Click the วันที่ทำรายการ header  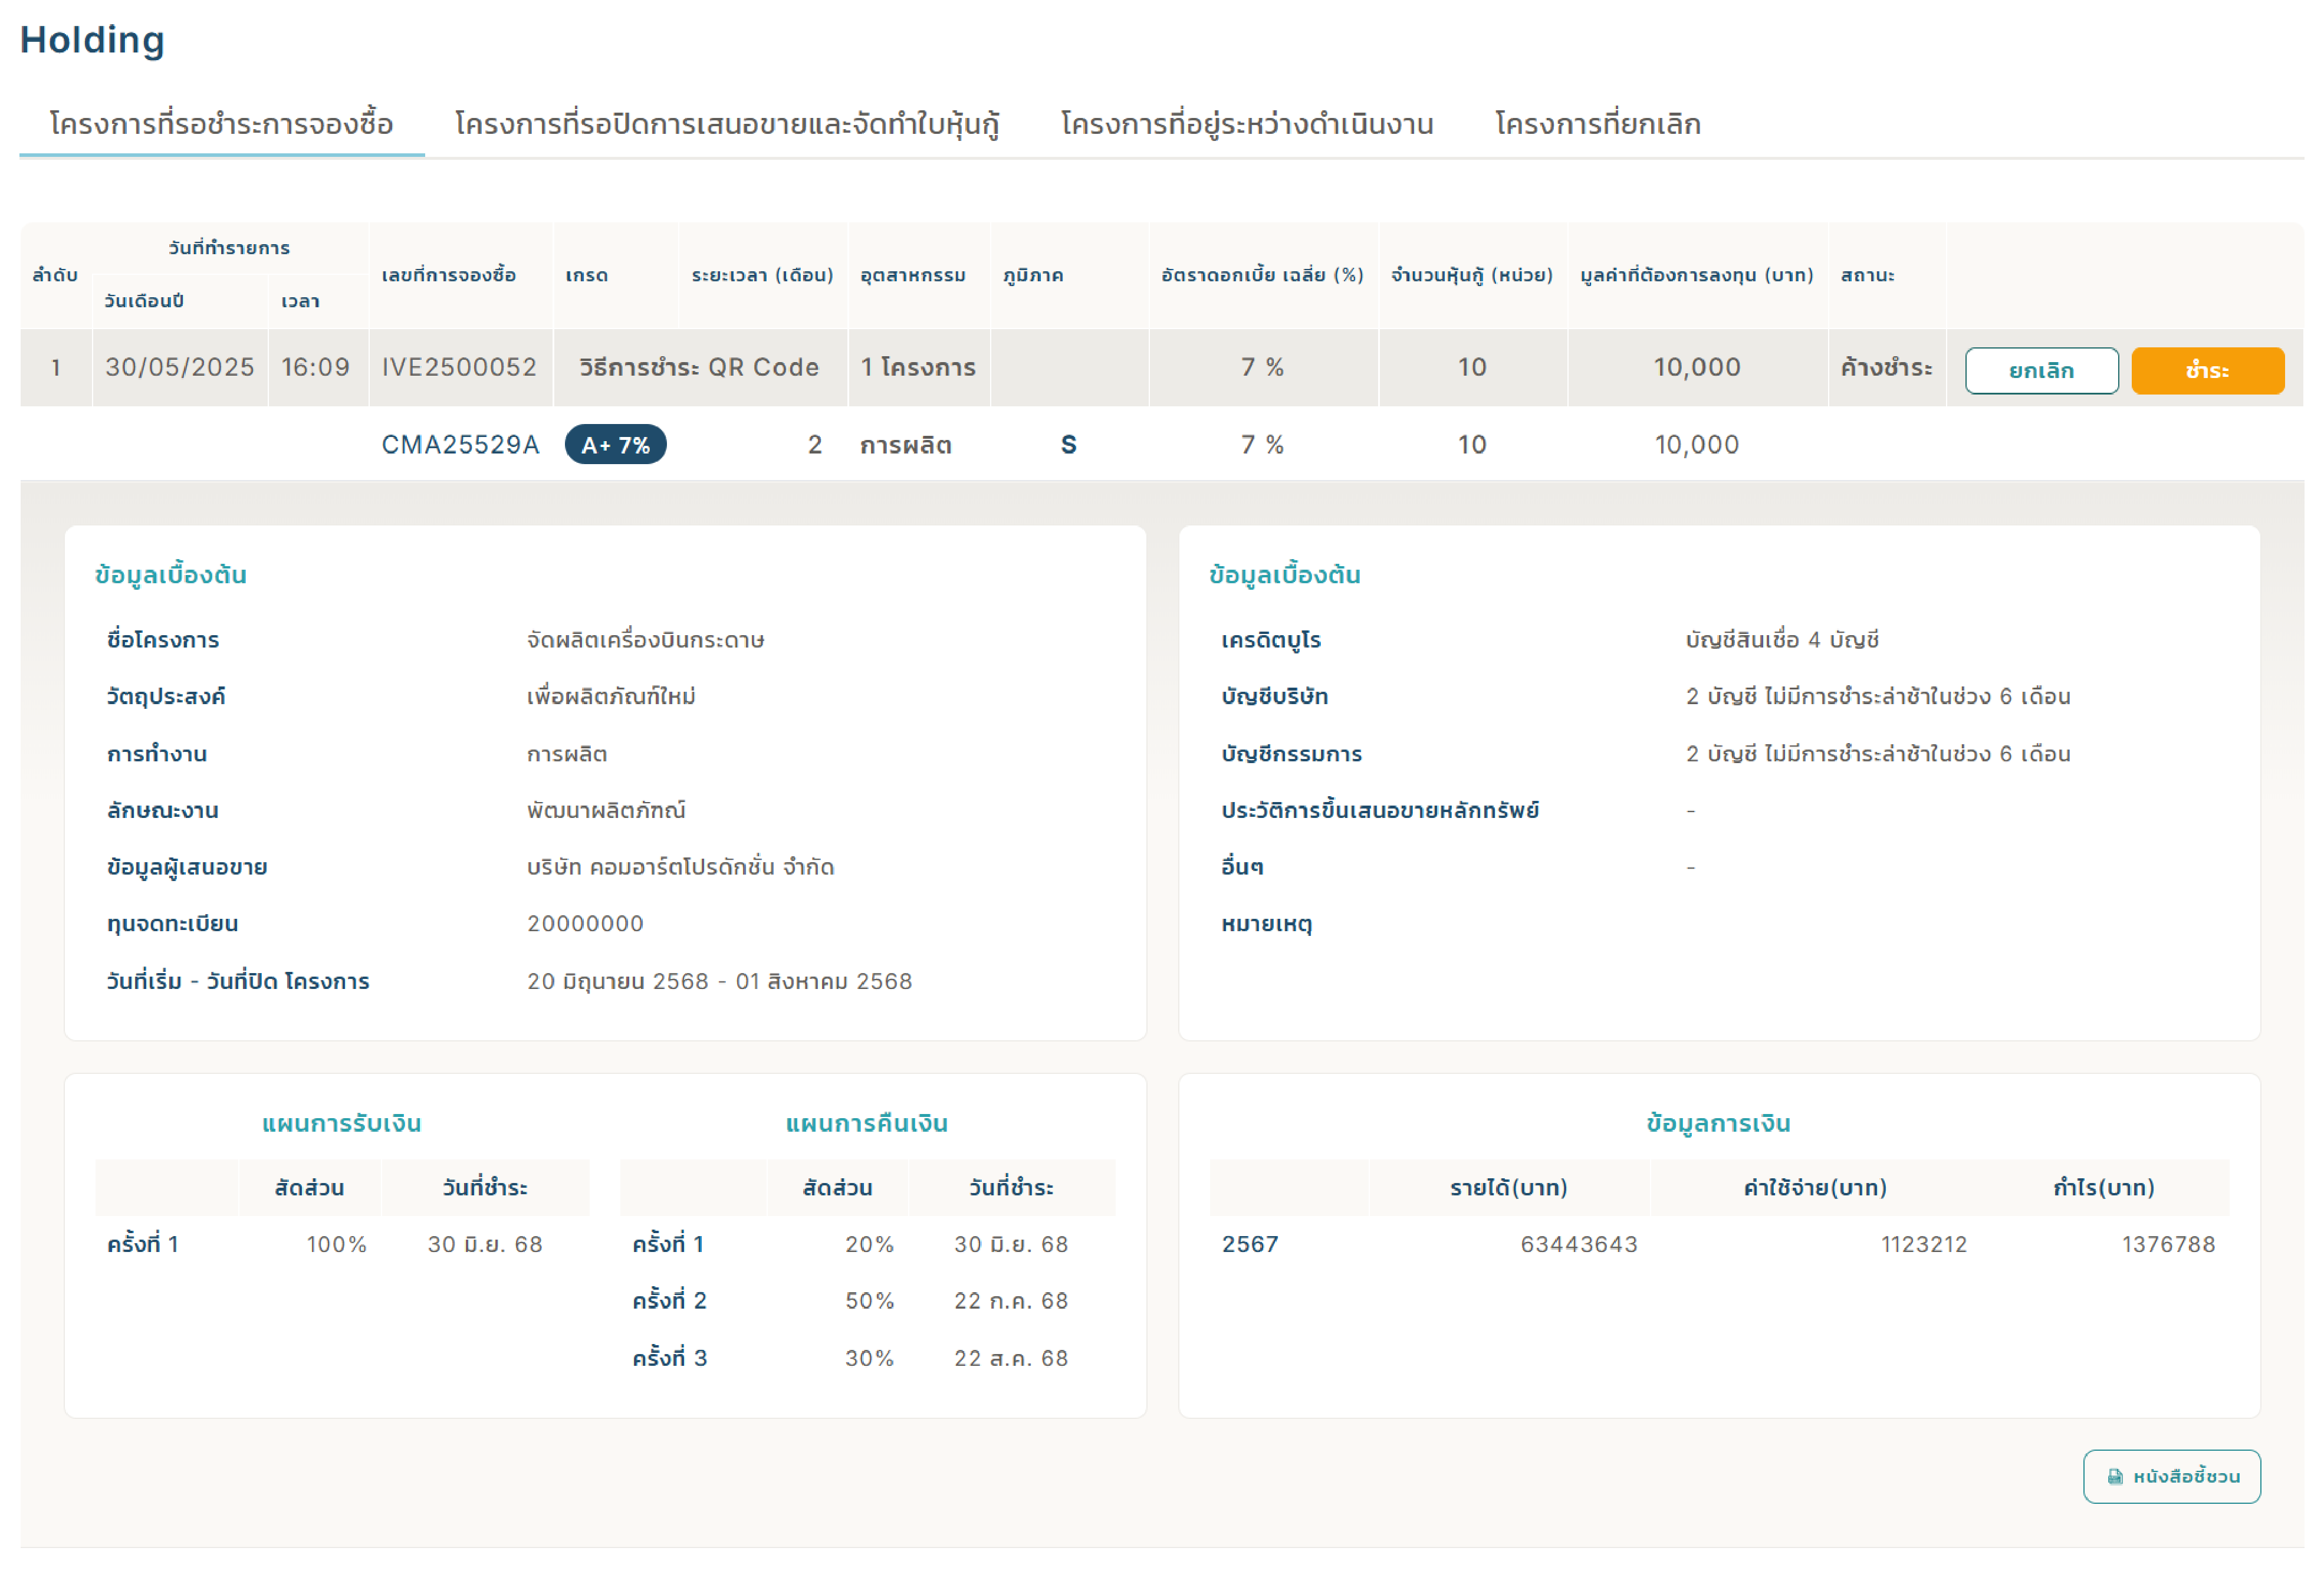click(229, 247)
